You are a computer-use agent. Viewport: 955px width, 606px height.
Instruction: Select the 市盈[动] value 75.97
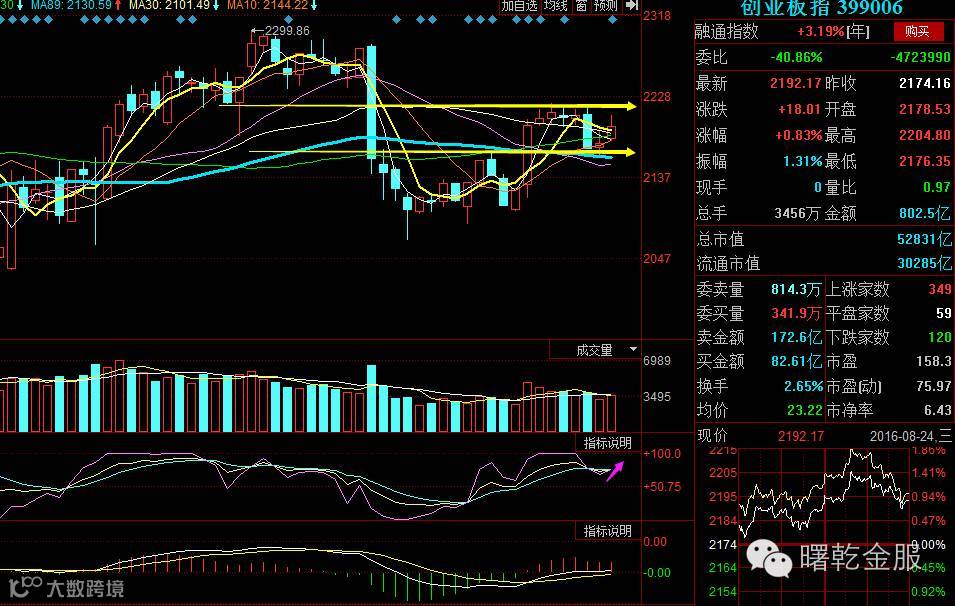934,386
